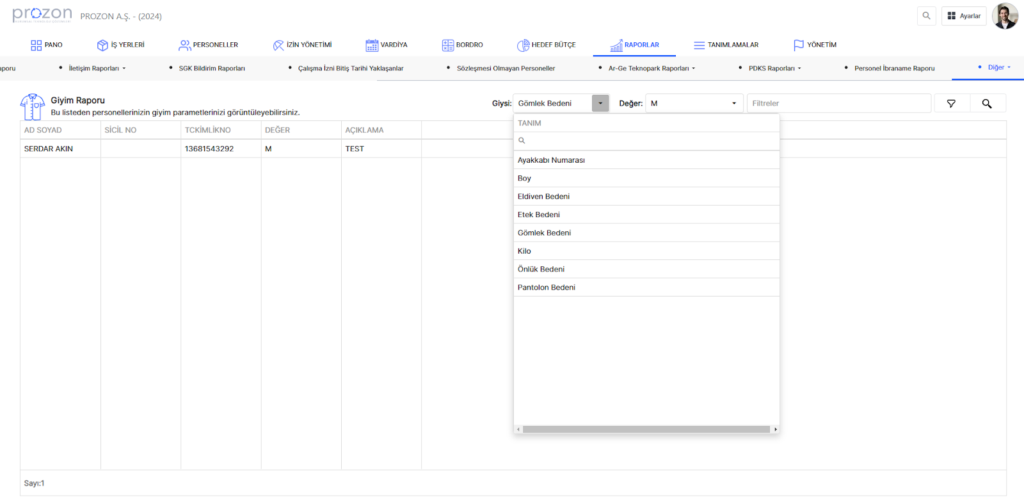The image size is (1024, 504).
Task: Open SGK Bildirim Raporları link
Action: pyautogui.click(x=211, y=68)
